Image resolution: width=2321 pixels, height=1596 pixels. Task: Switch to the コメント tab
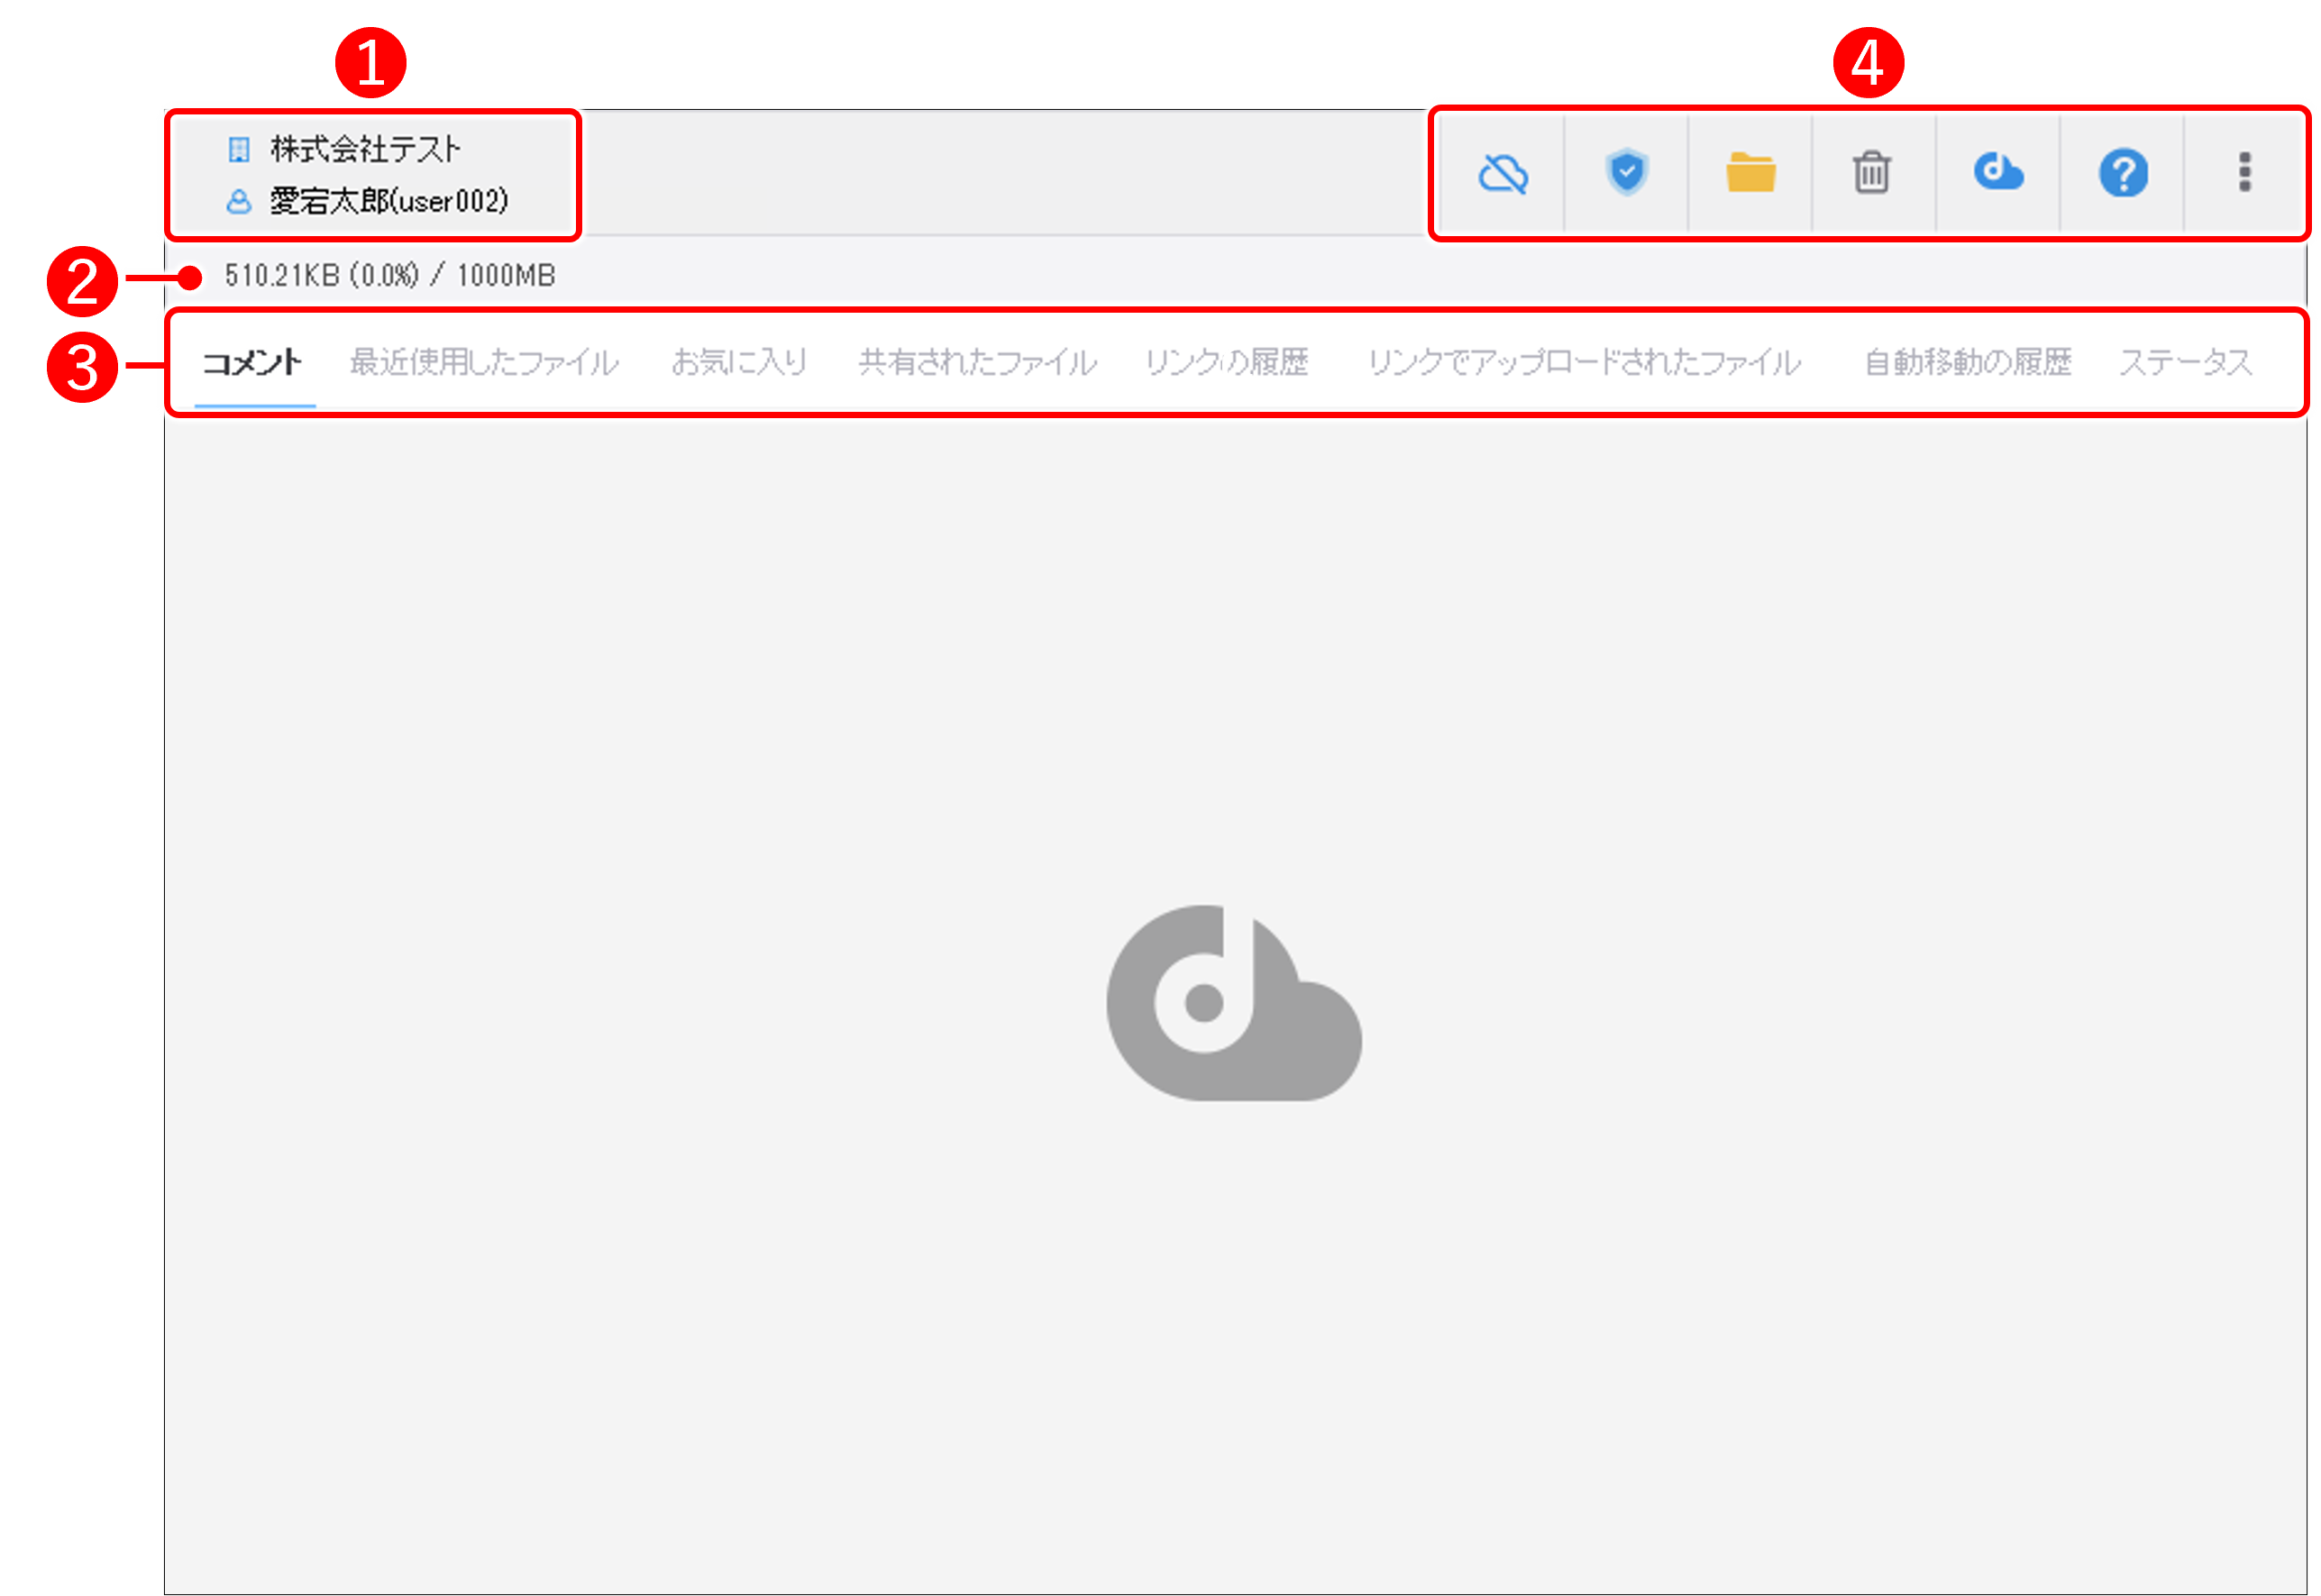254,363
